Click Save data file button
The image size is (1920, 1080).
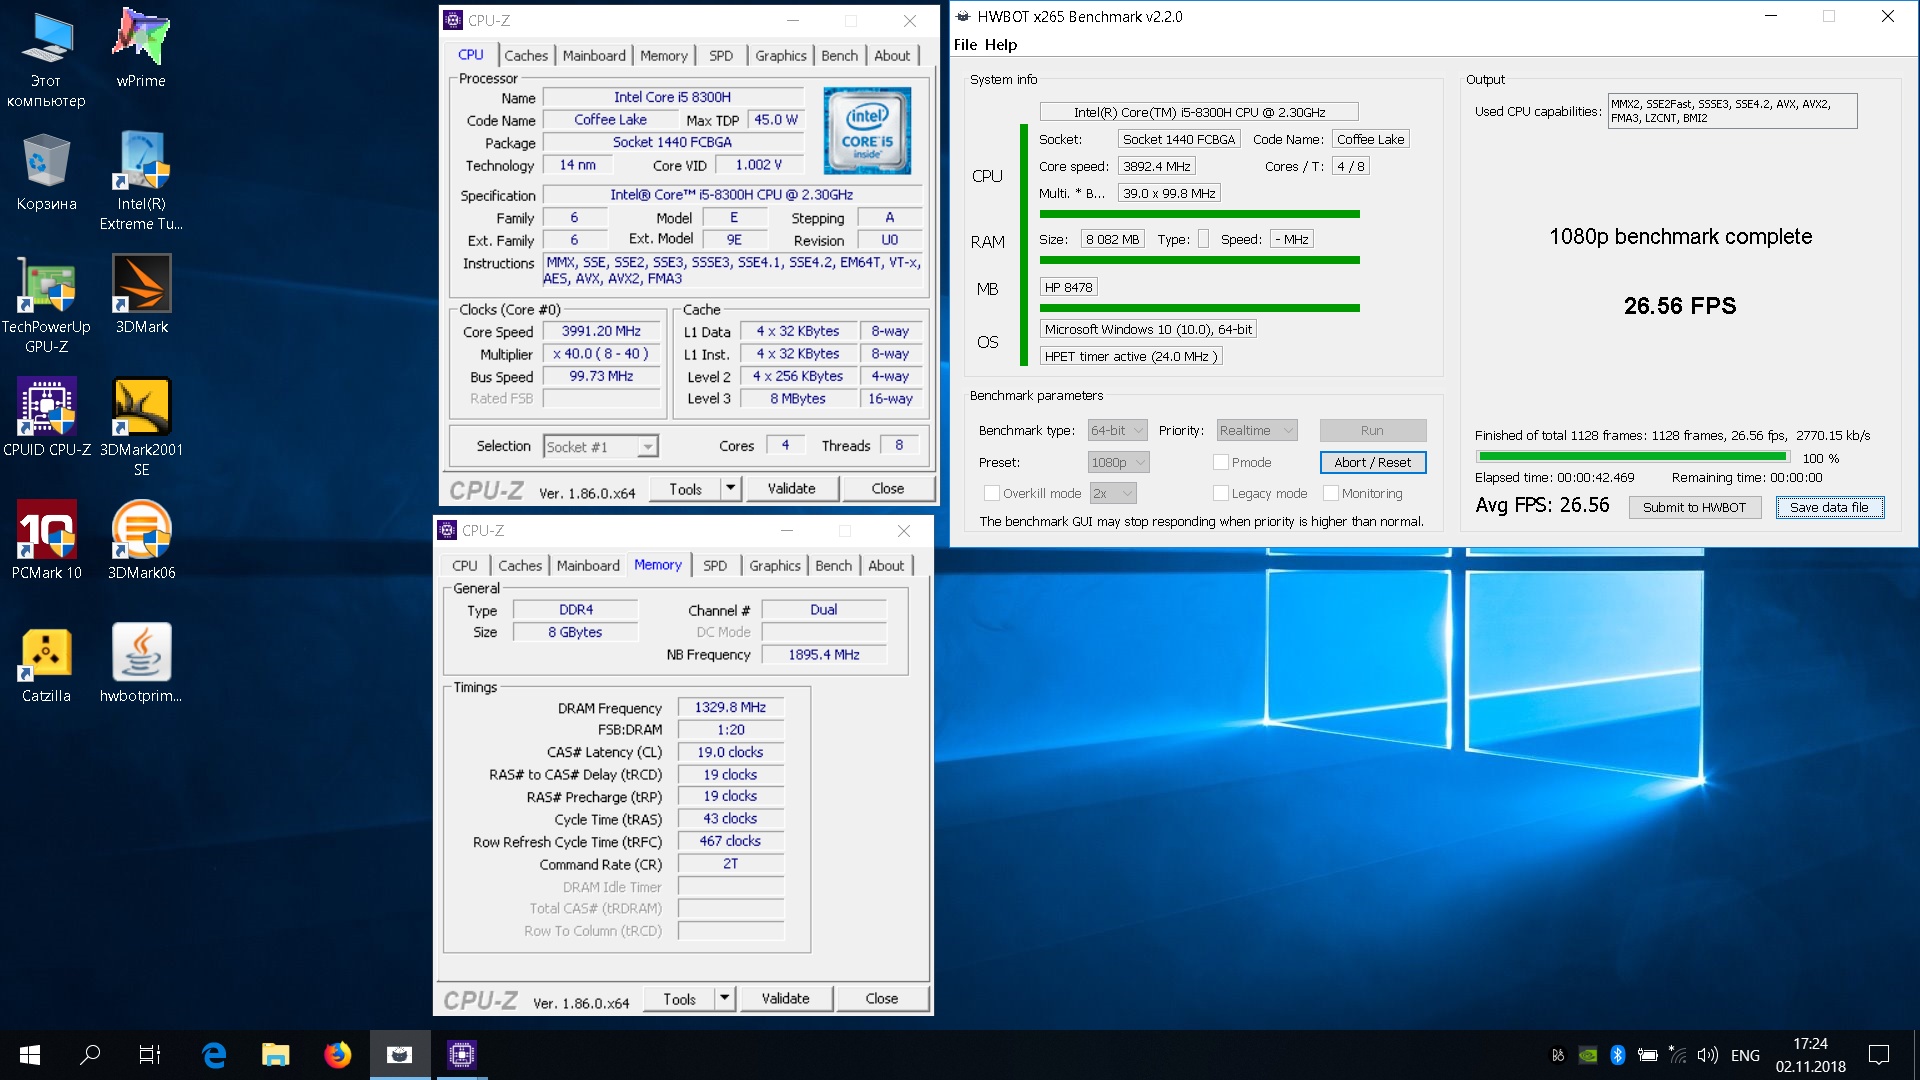pos(1829,507)
